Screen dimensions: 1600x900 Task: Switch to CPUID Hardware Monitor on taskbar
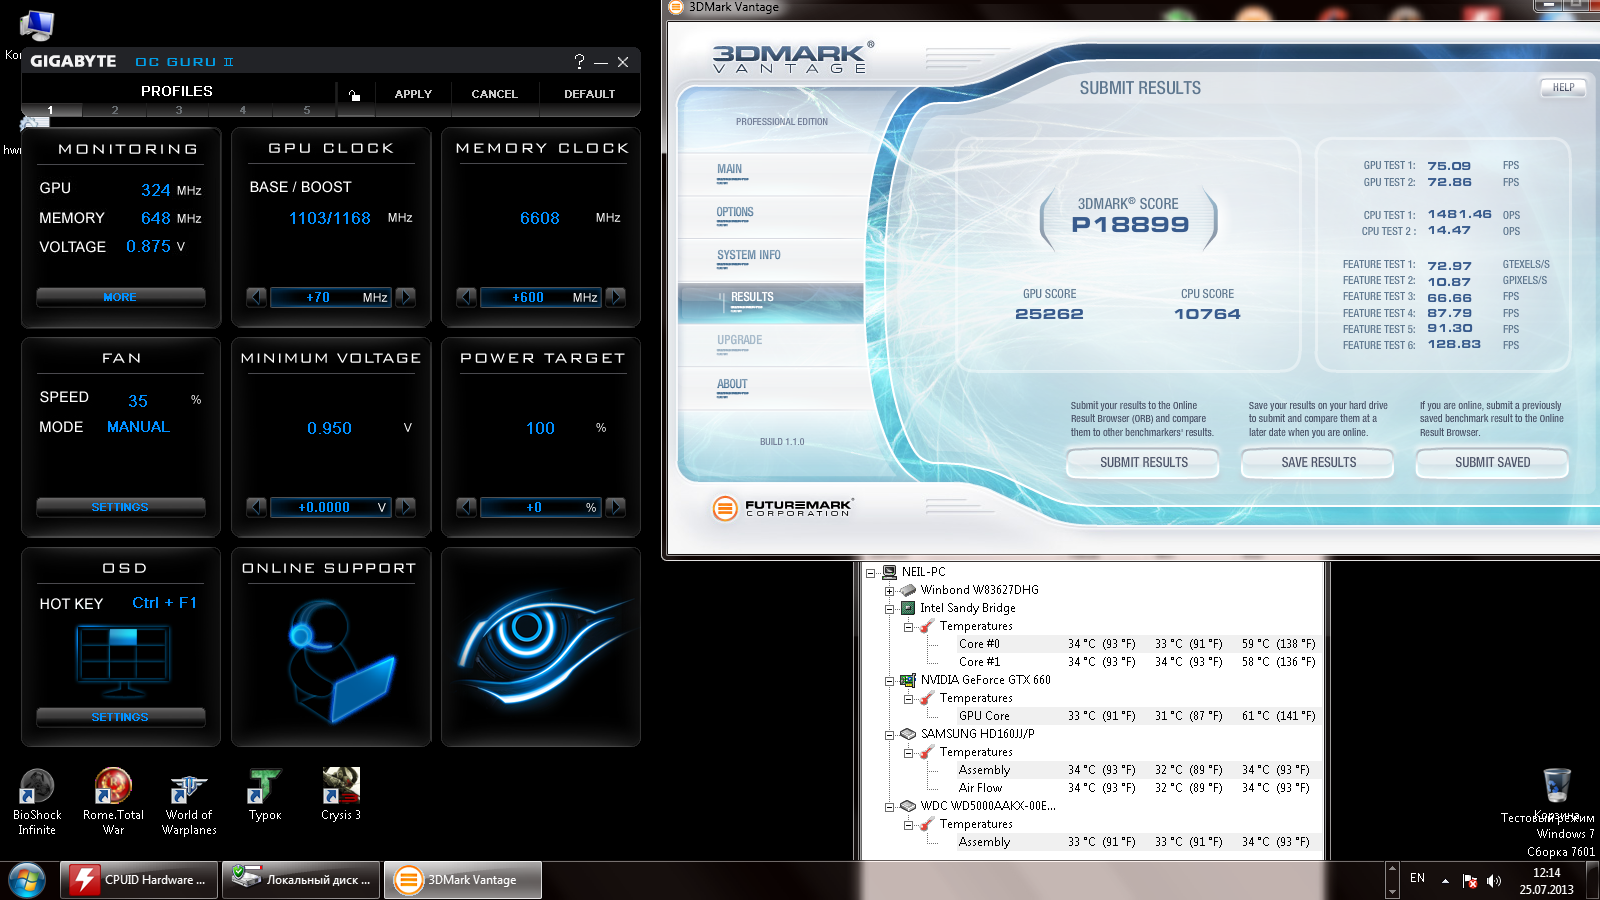coord(139,880)
